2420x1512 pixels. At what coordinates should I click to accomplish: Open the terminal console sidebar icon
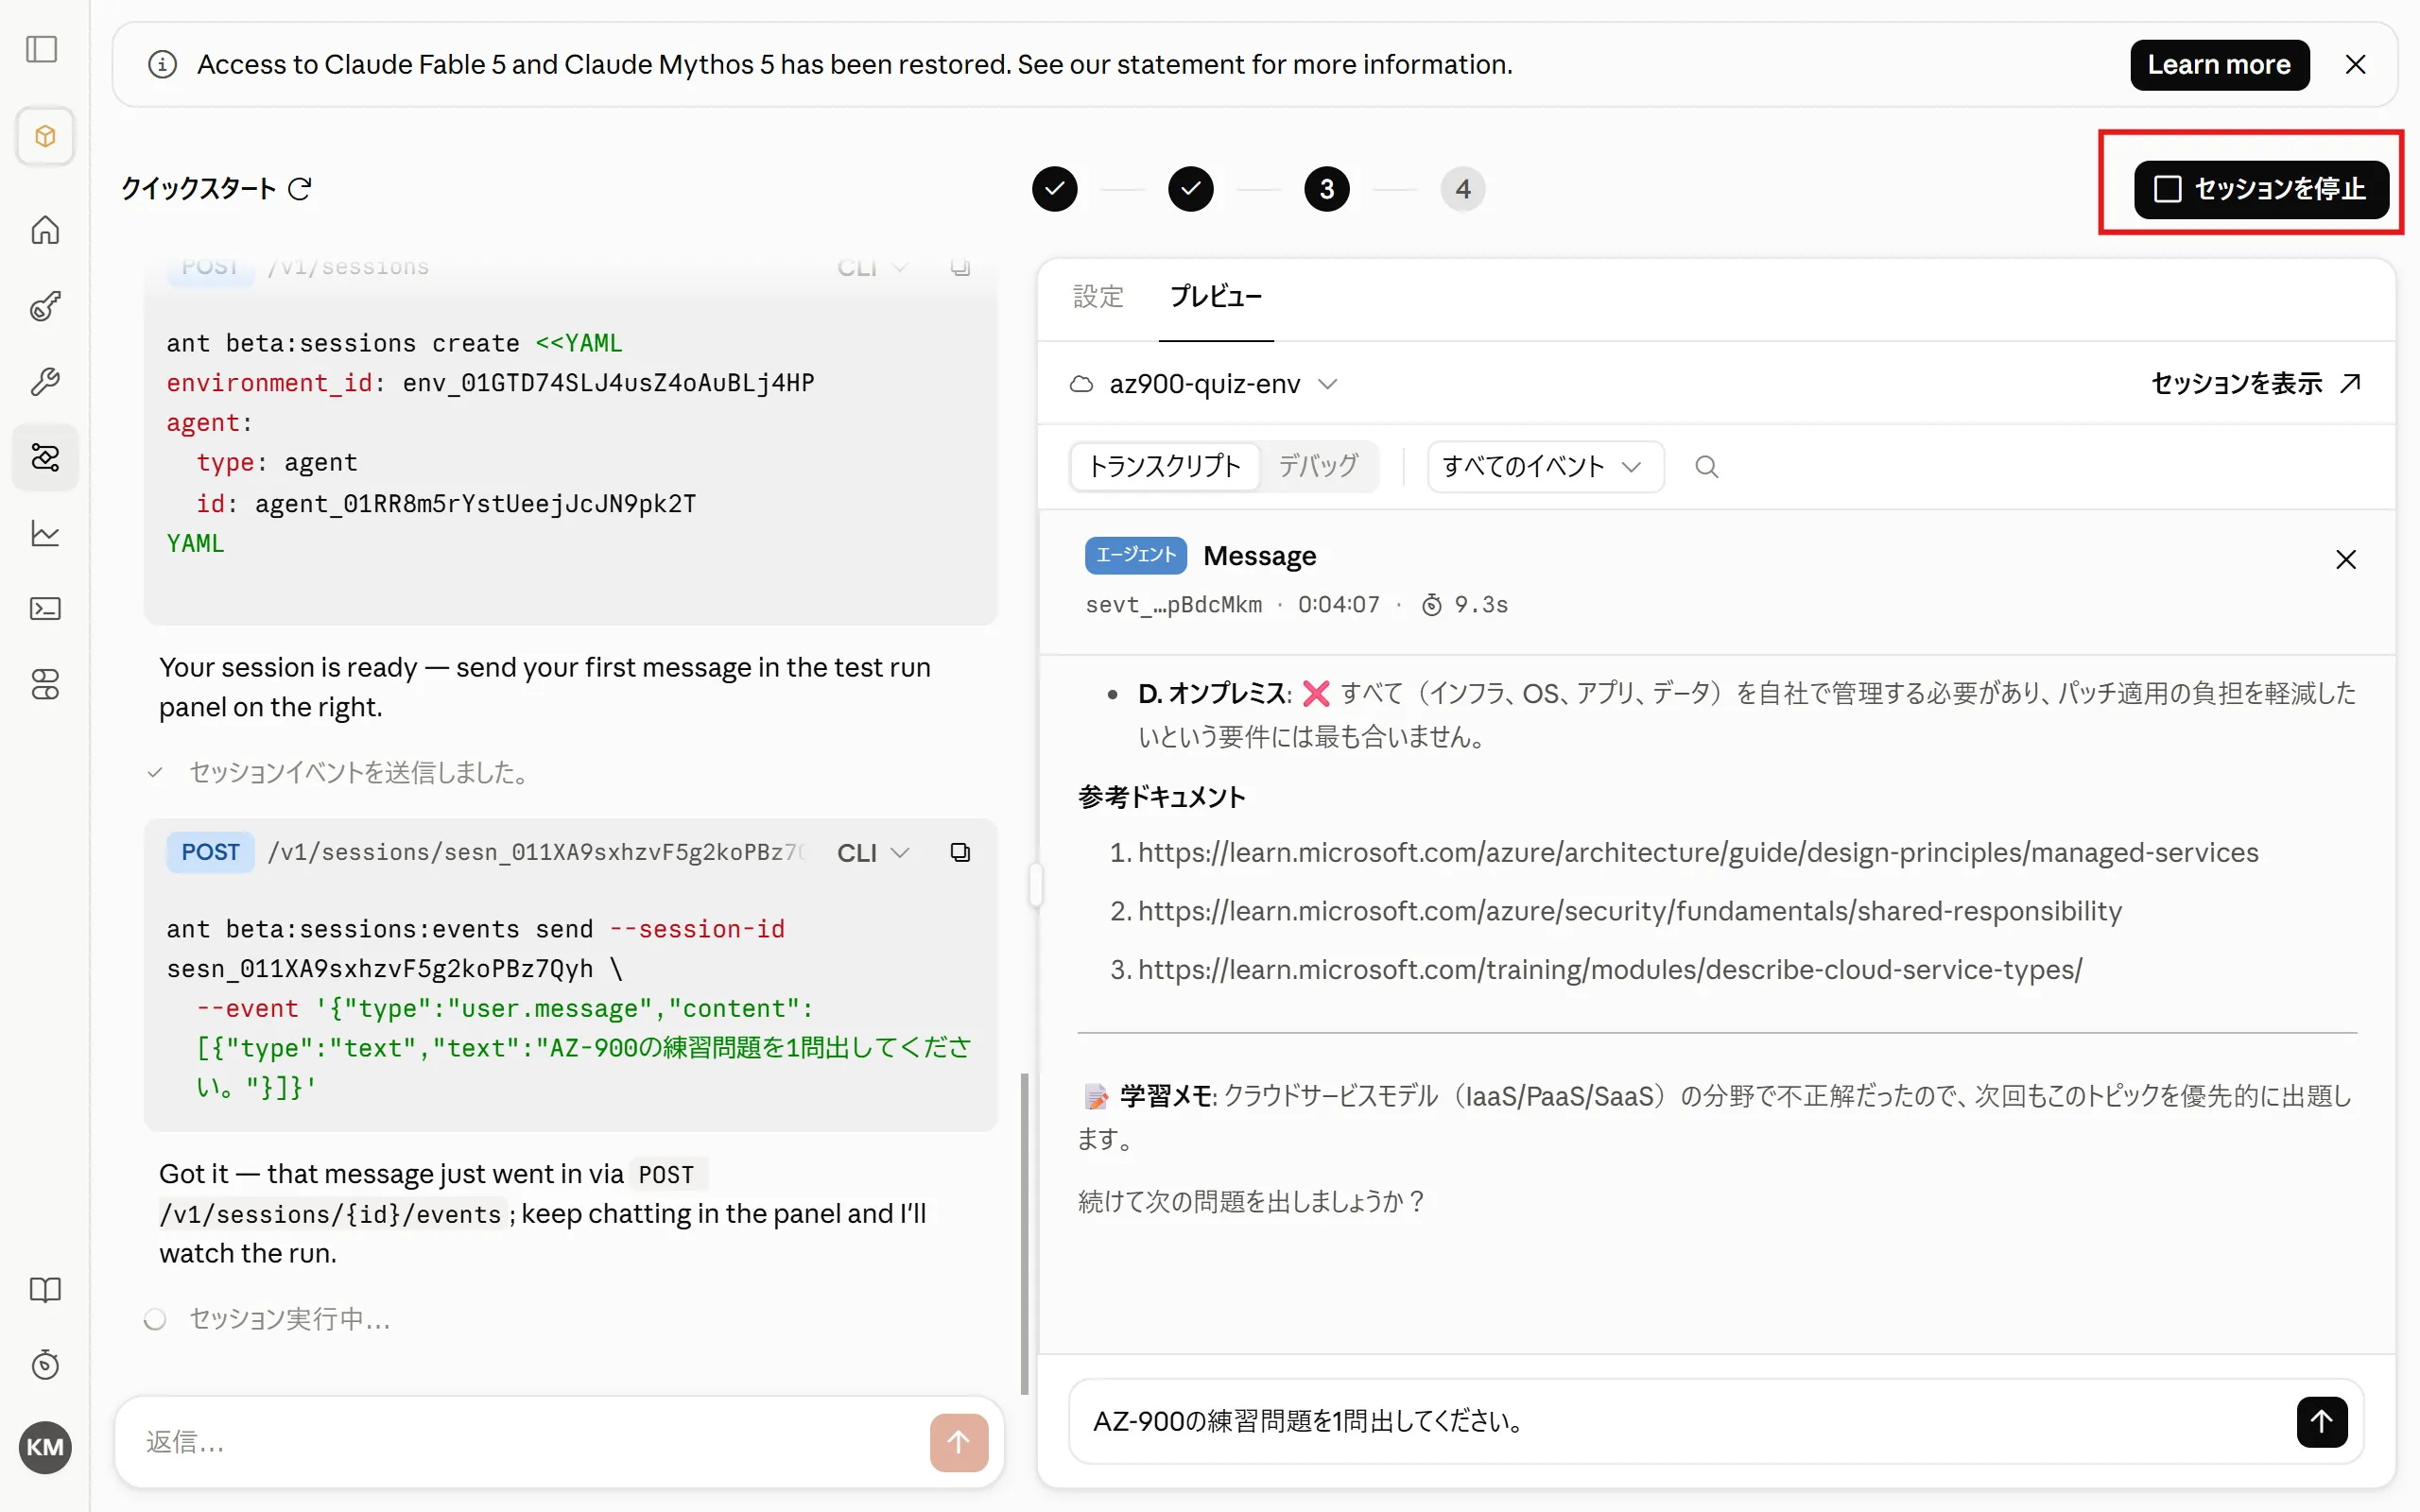pos(45,608)
